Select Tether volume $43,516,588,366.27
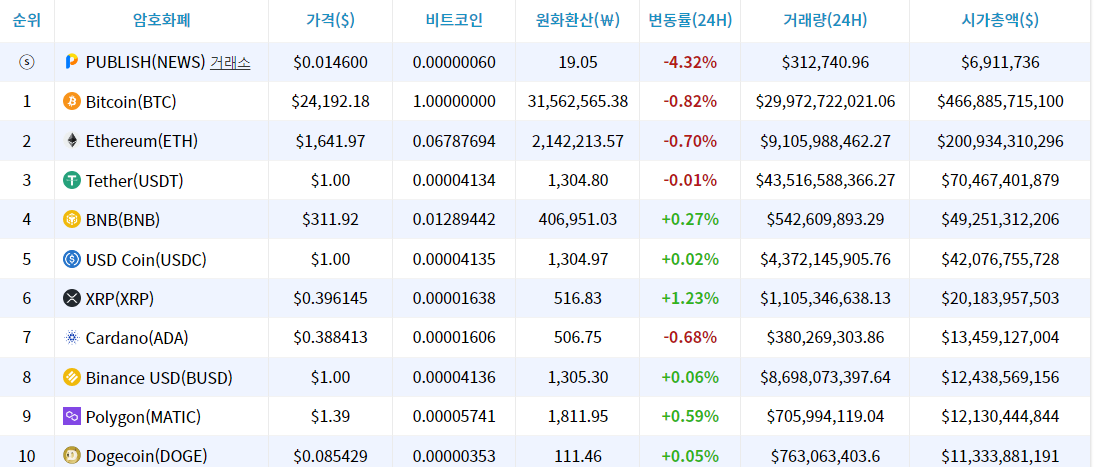This screenshot has height=467, width=1095. tap(825, 181)
